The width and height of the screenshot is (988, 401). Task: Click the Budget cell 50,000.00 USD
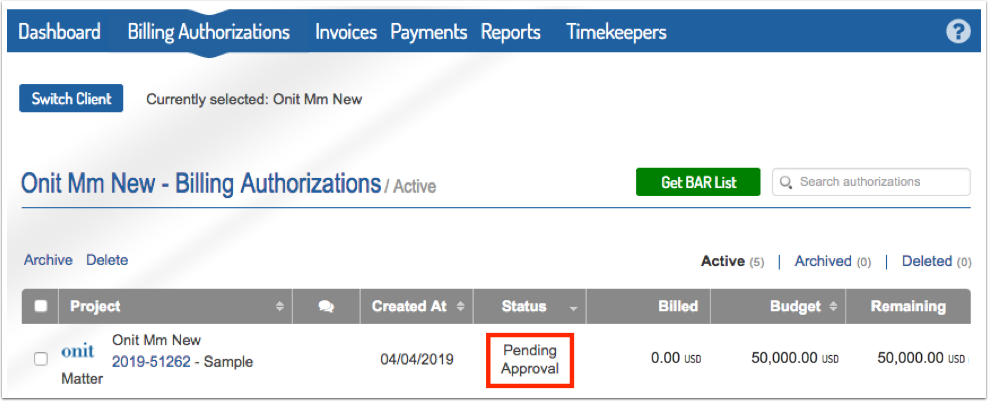(x=795, y=359)
